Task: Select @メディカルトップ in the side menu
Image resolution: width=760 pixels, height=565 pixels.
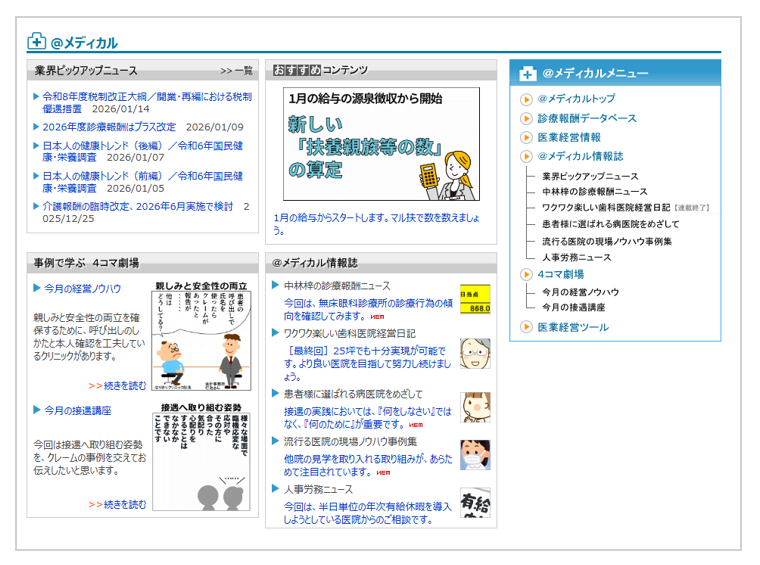Action: tap(576, 99)
